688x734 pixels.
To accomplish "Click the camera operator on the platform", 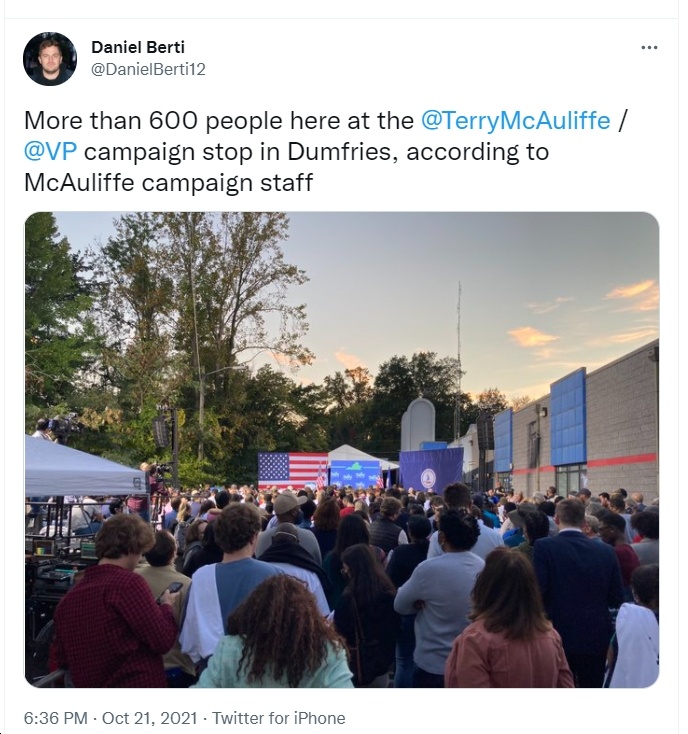I will pyautogui.click(x=44, y=428).
